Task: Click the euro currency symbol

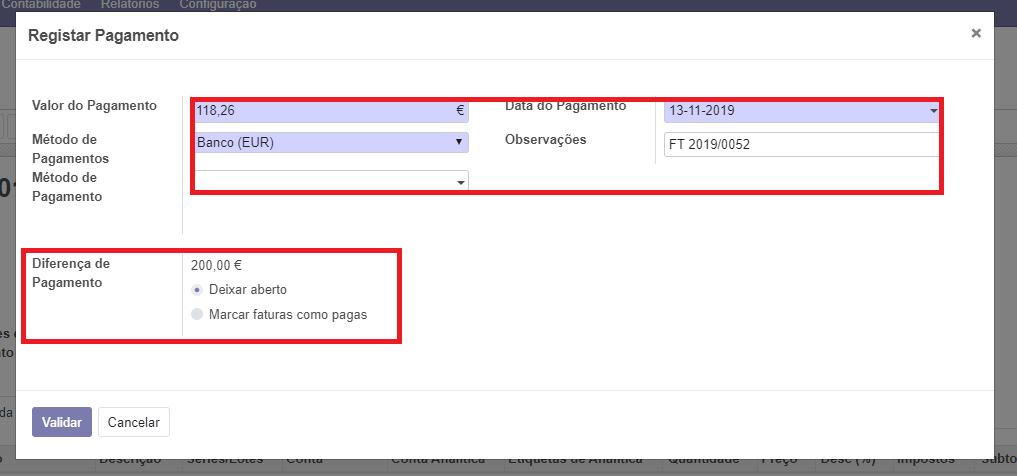Action: coord(461,111)
